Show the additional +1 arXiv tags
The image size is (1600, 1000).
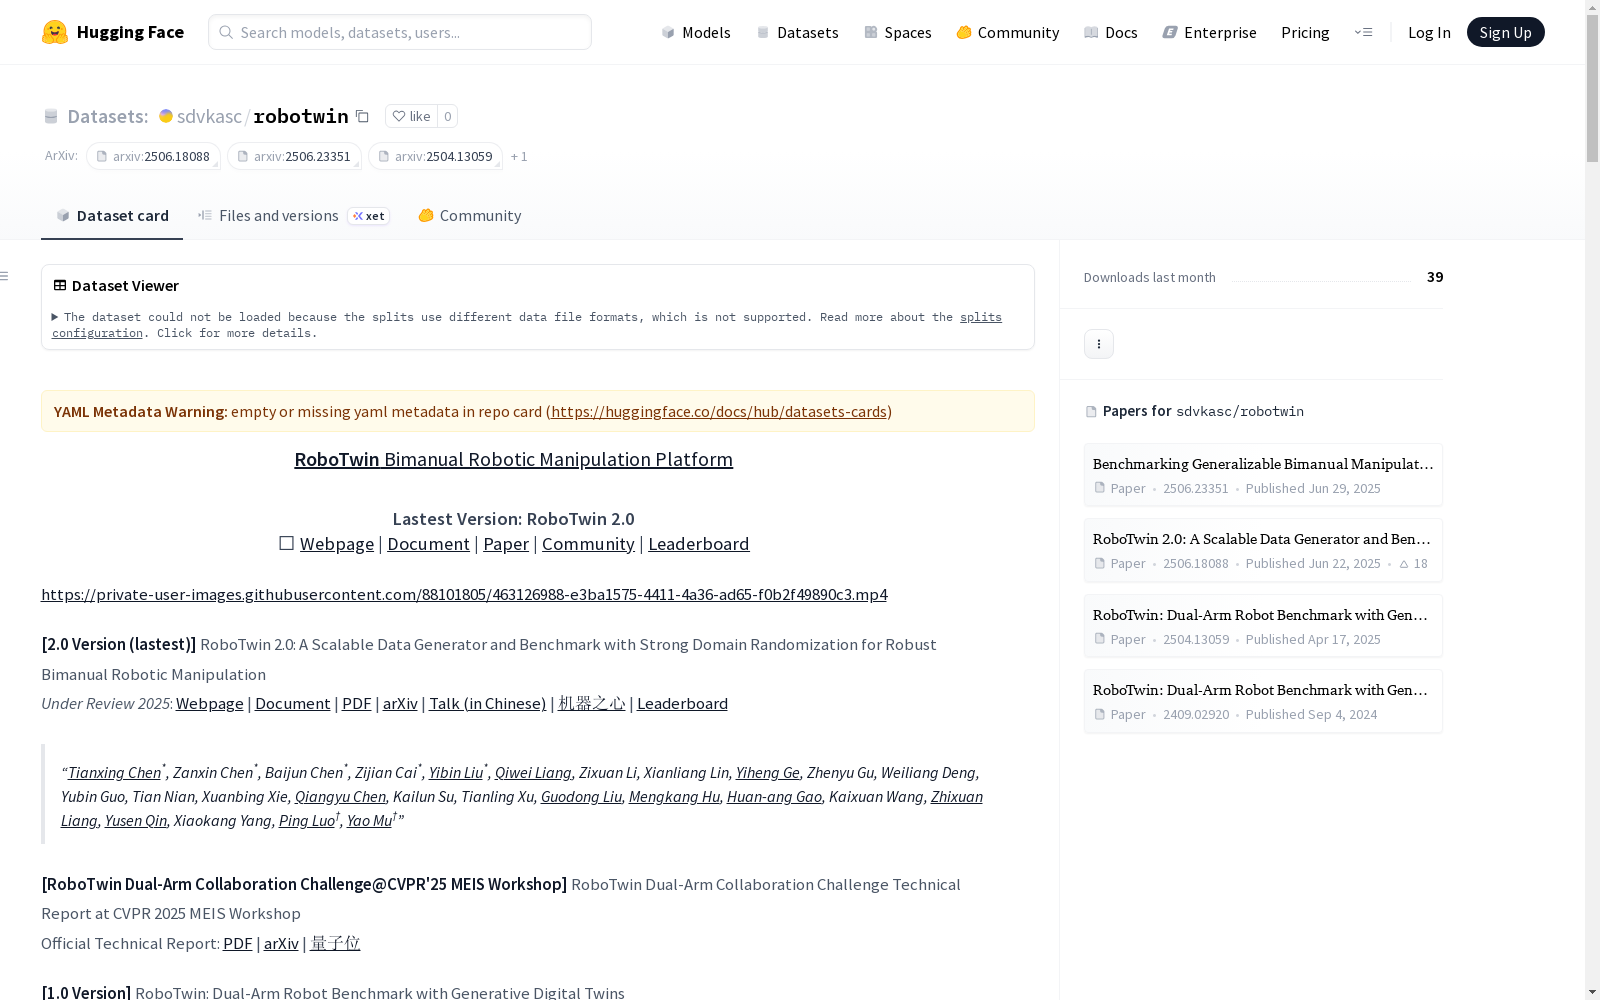tap(519, 156)
